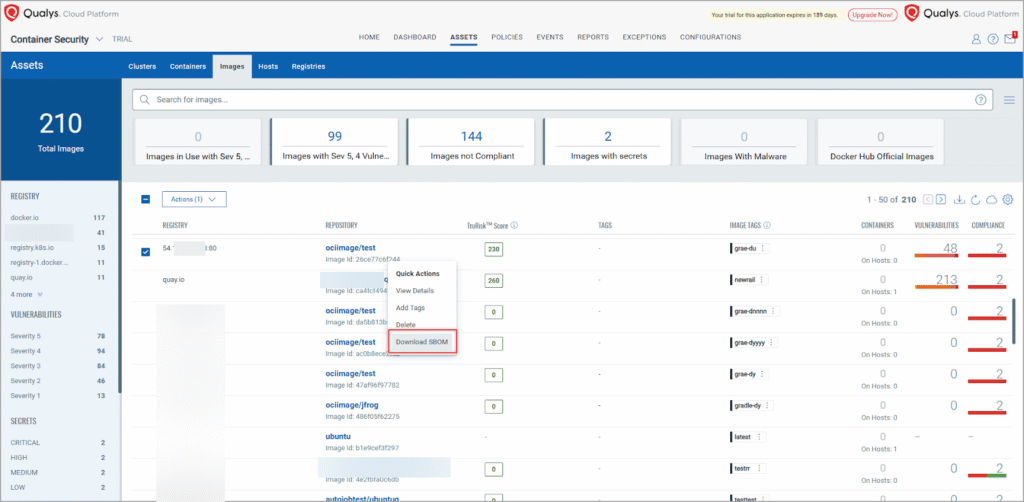Click the TruRisk Score info icon

pyautogui.click(x=515, y=225)
